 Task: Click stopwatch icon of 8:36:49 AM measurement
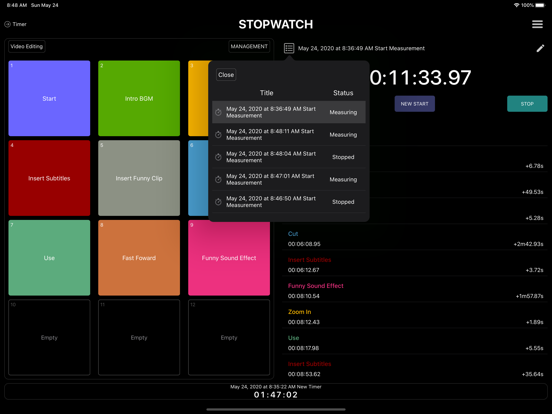click(218, 112)
